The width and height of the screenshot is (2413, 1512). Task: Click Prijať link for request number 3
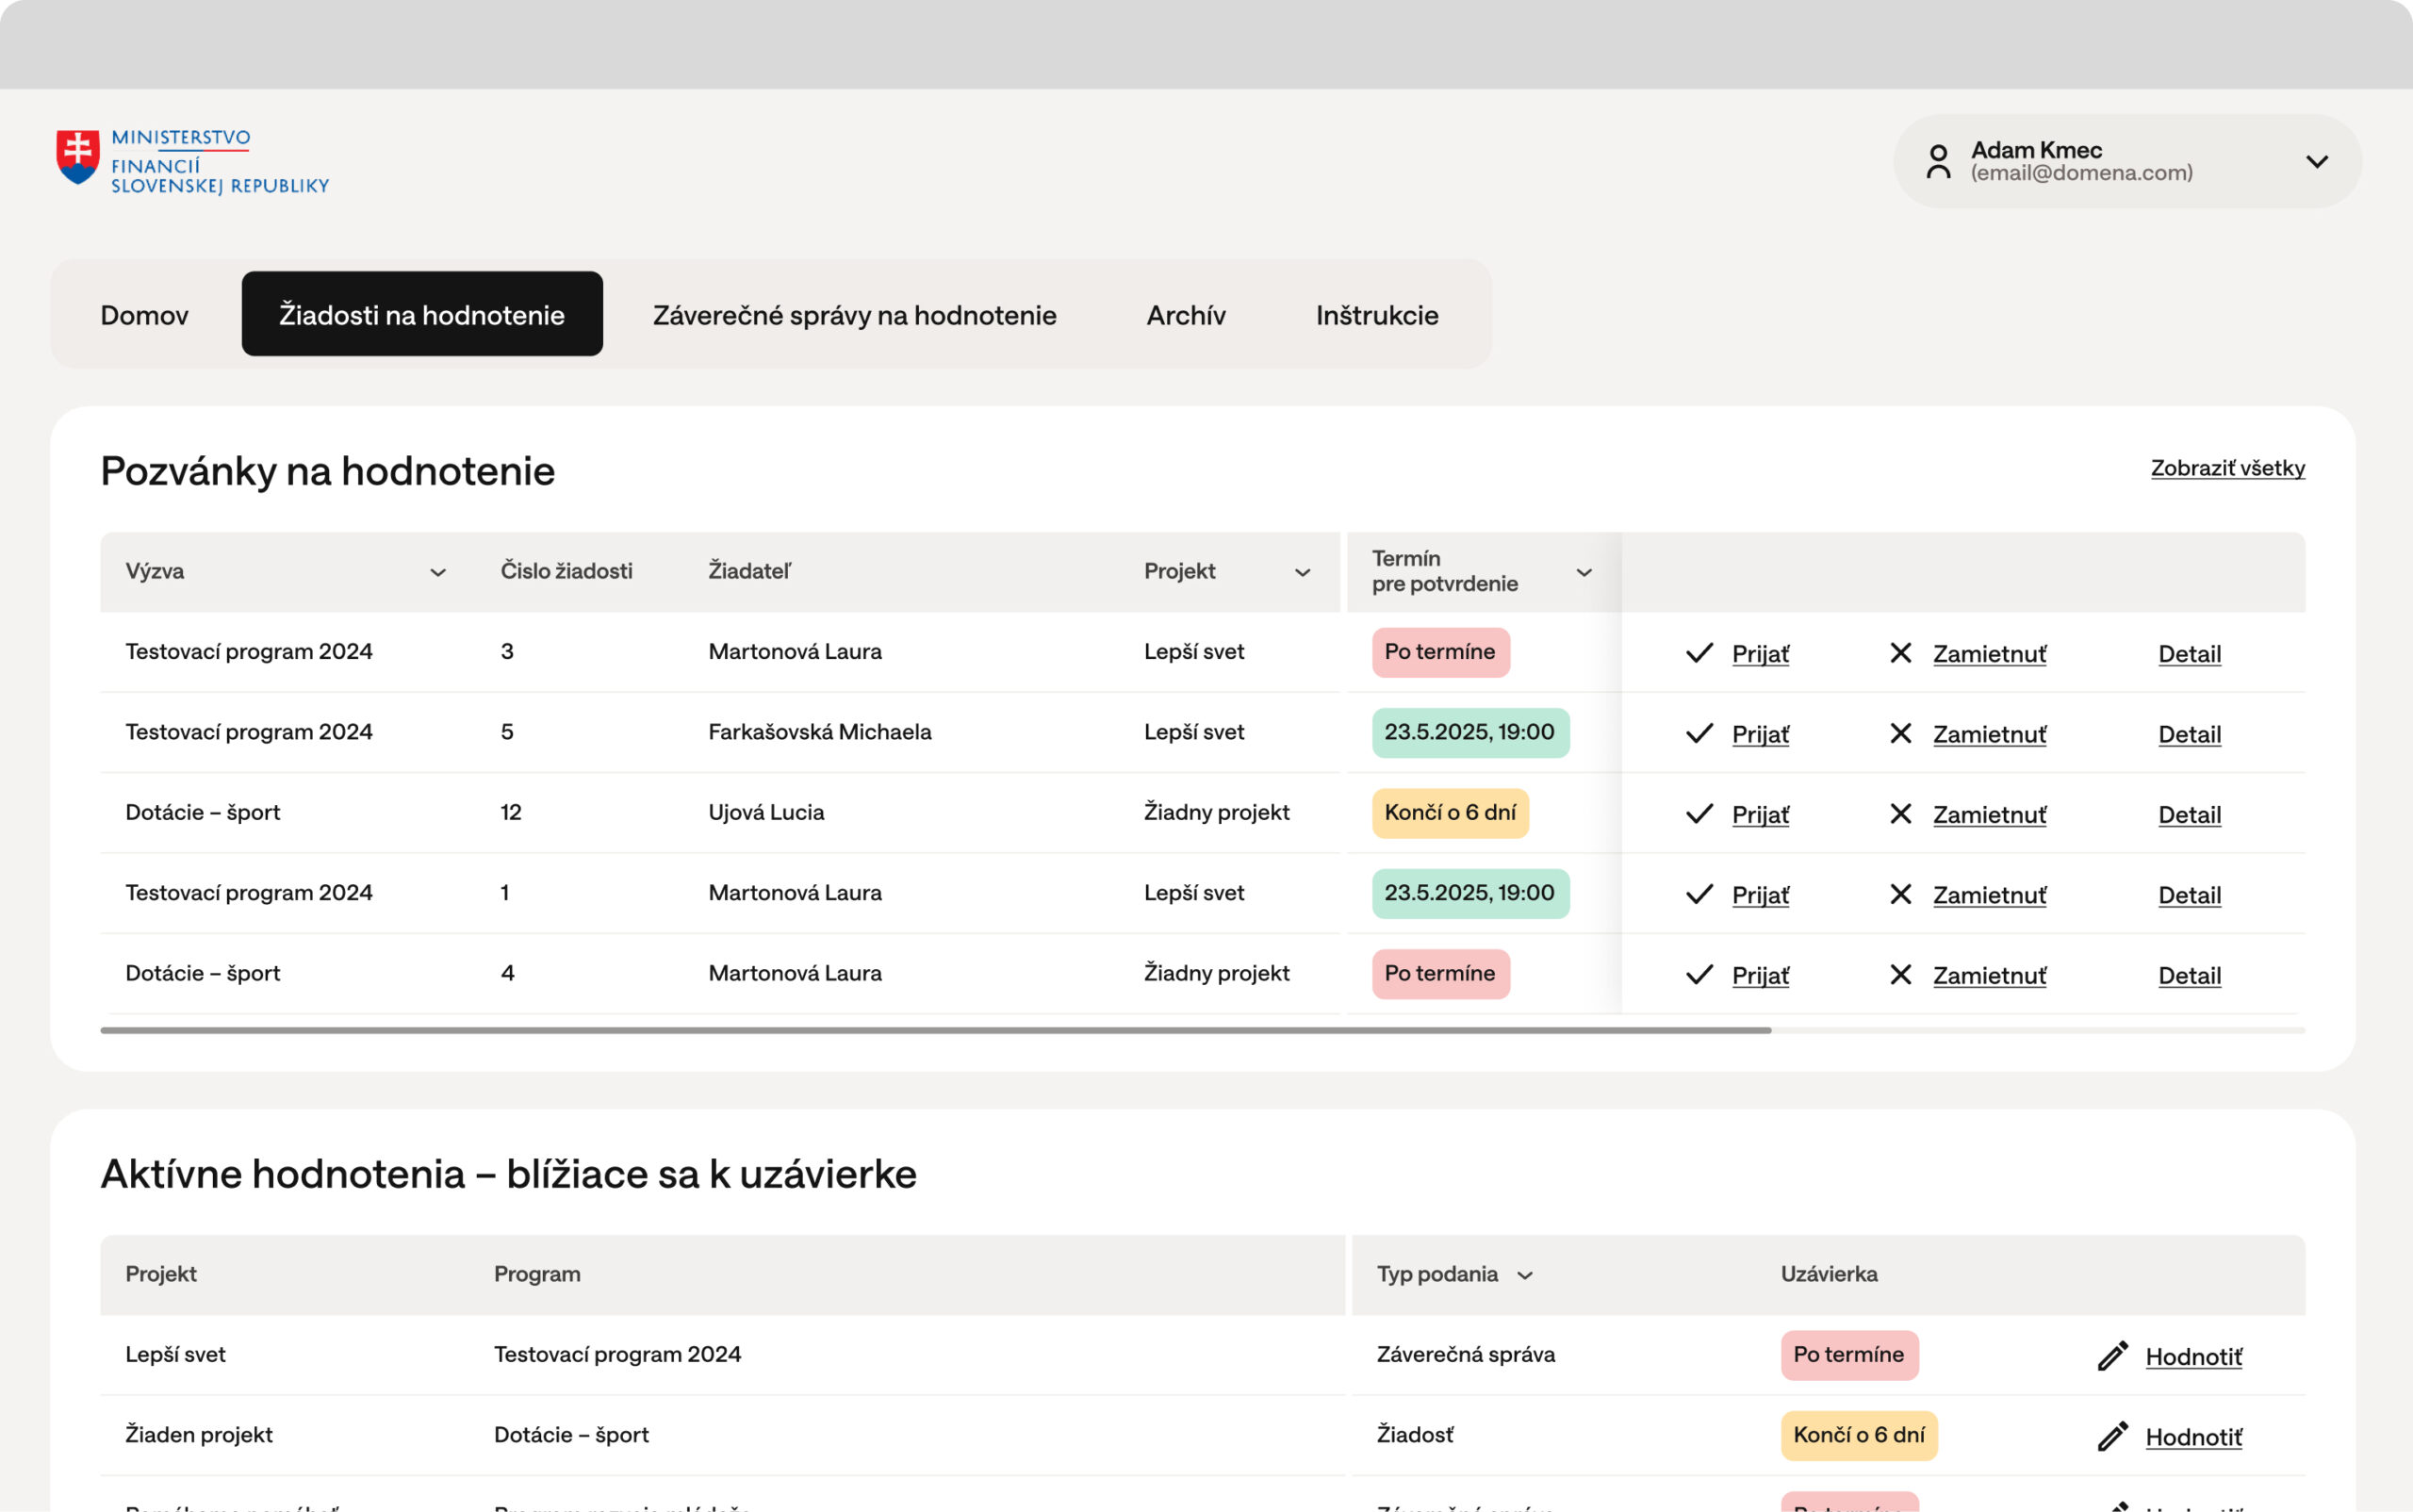pos(1760,654)
